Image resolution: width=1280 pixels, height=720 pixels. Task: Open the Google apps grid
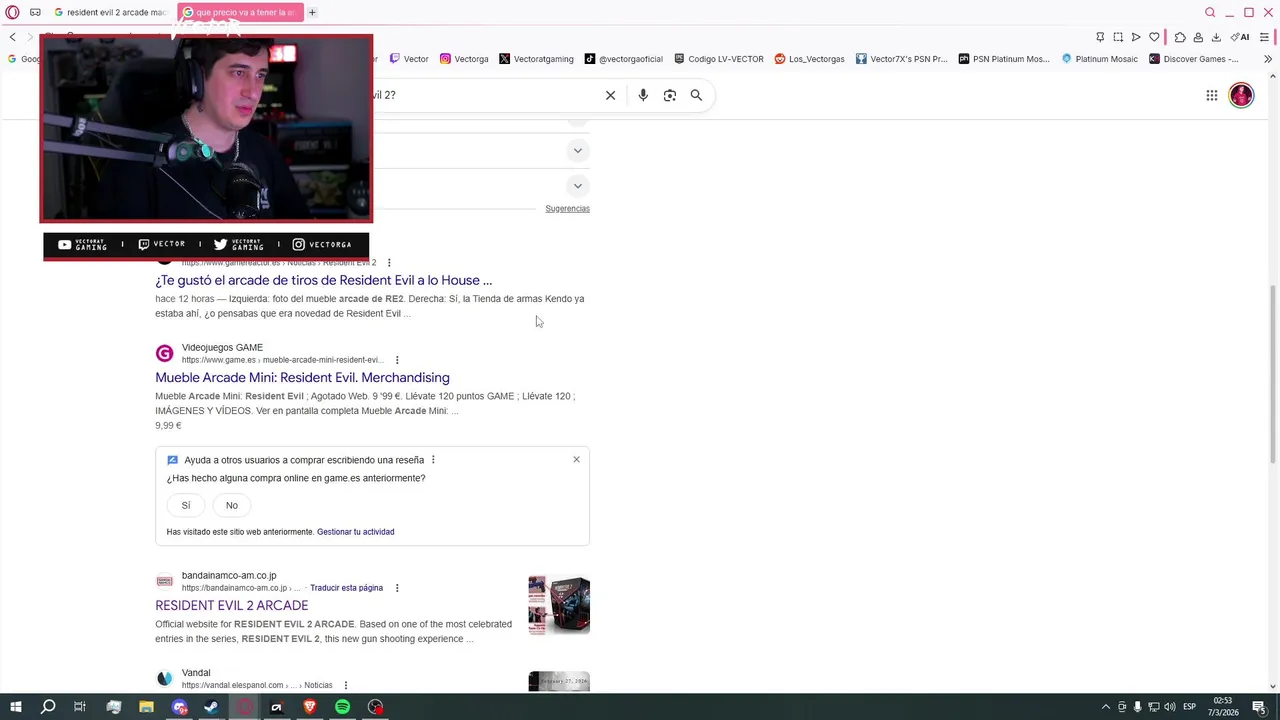pos(1212,95)
